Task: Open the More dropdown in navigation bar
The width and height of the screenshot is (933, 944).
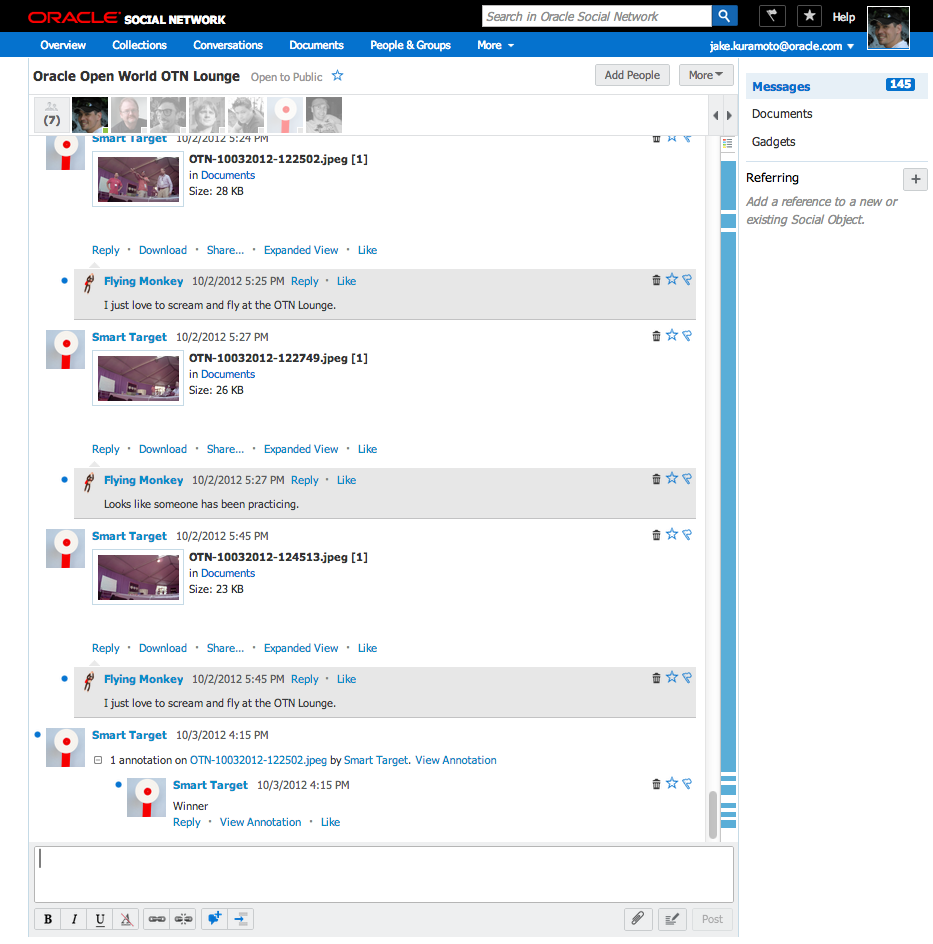Action: (495, 45)
